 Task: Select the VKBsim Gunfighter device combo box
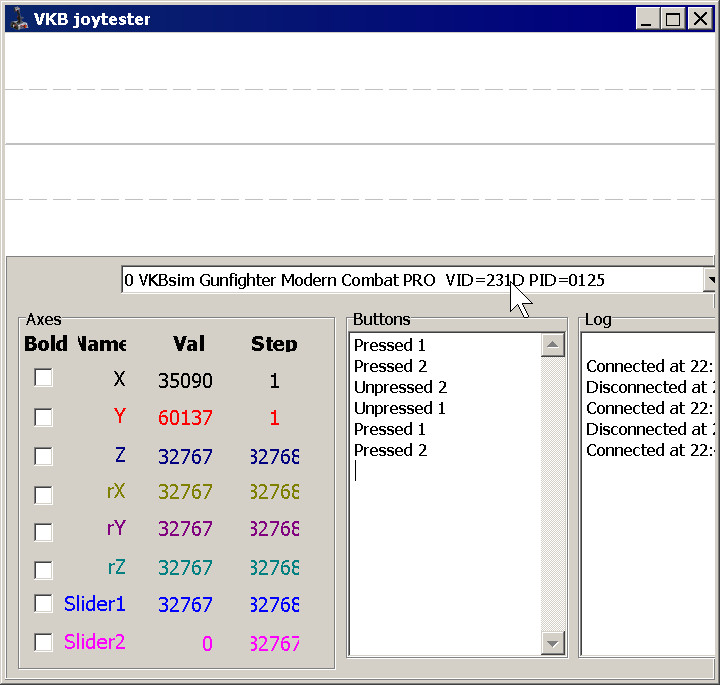click(418, 280)
